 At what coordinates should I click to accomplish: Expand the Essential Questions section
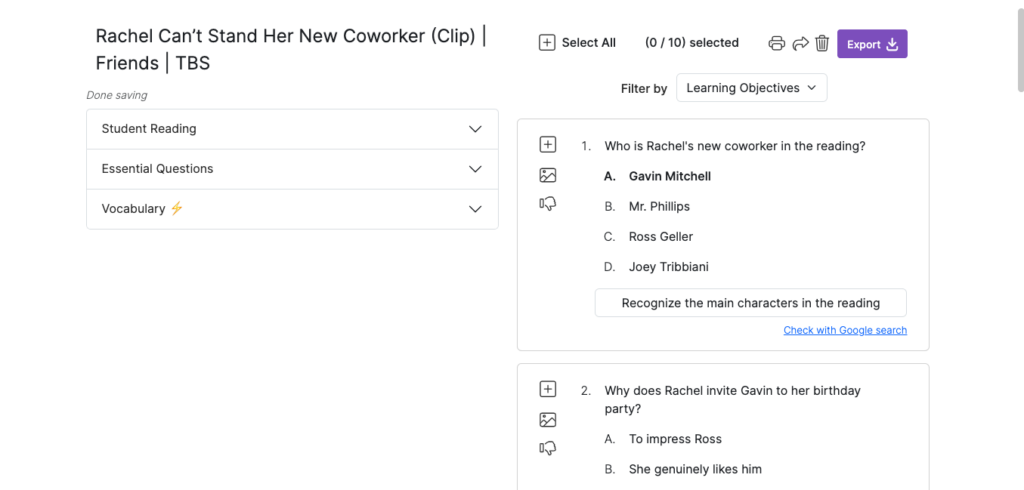[292, 169]
